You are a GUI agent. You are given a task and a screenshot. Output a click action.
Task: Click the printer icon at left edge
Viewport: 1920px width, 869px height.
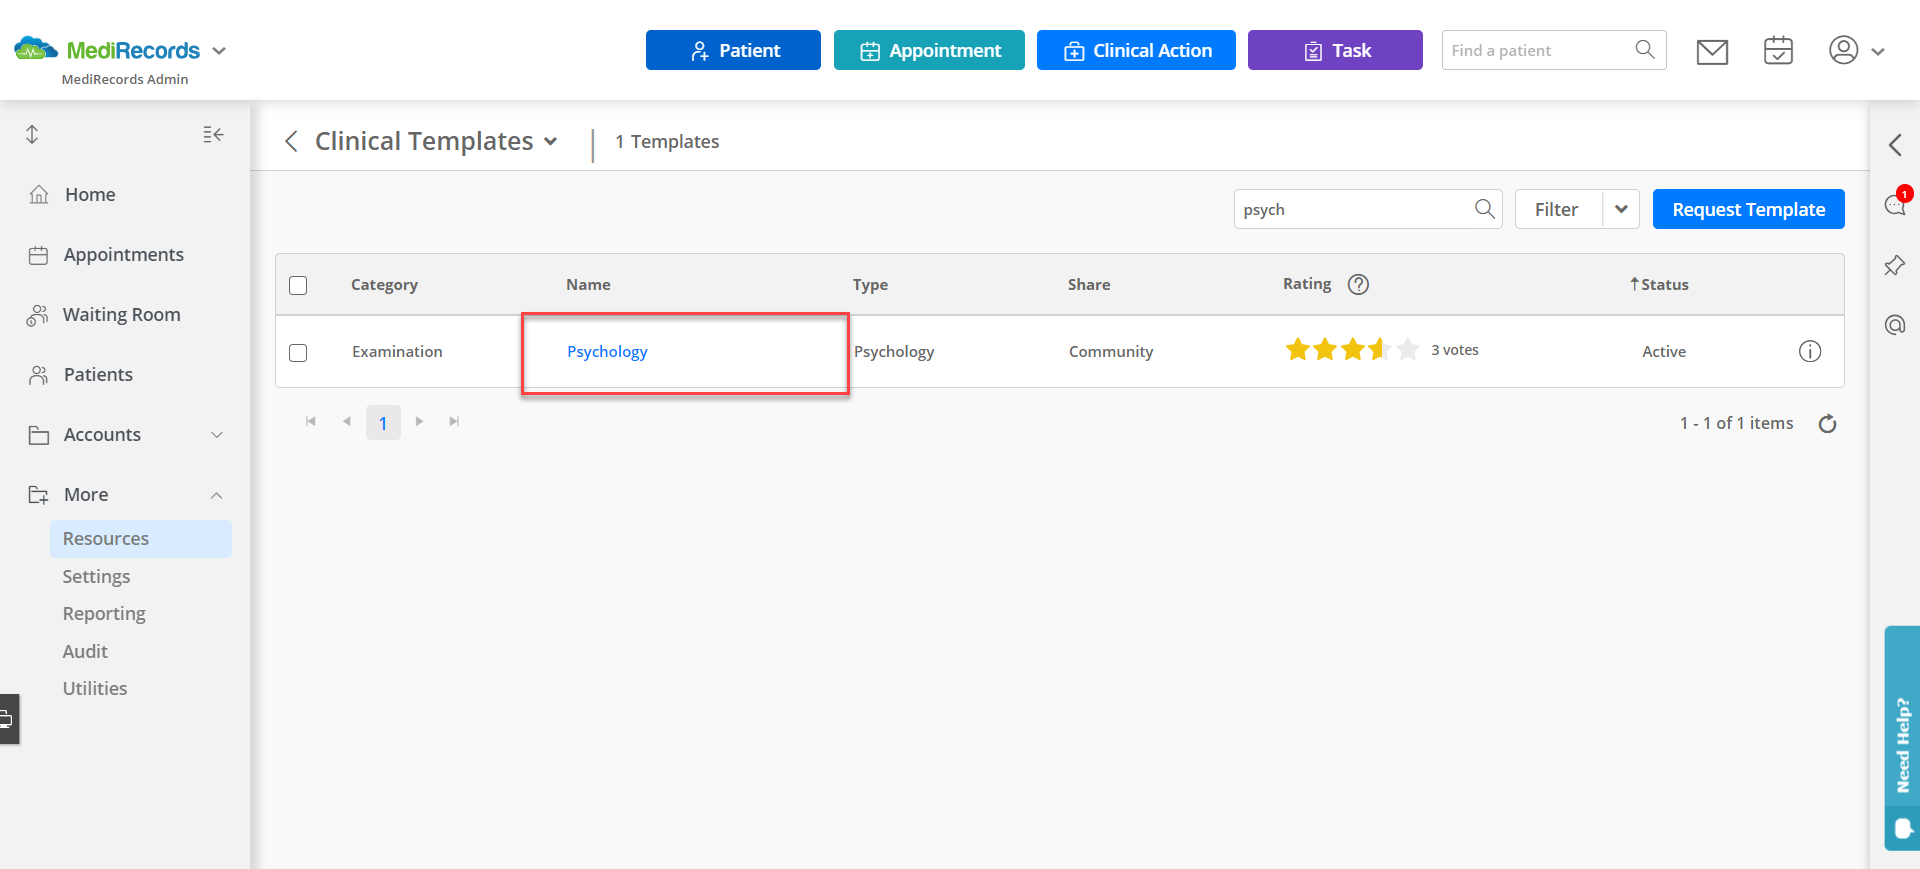(8, 718)
